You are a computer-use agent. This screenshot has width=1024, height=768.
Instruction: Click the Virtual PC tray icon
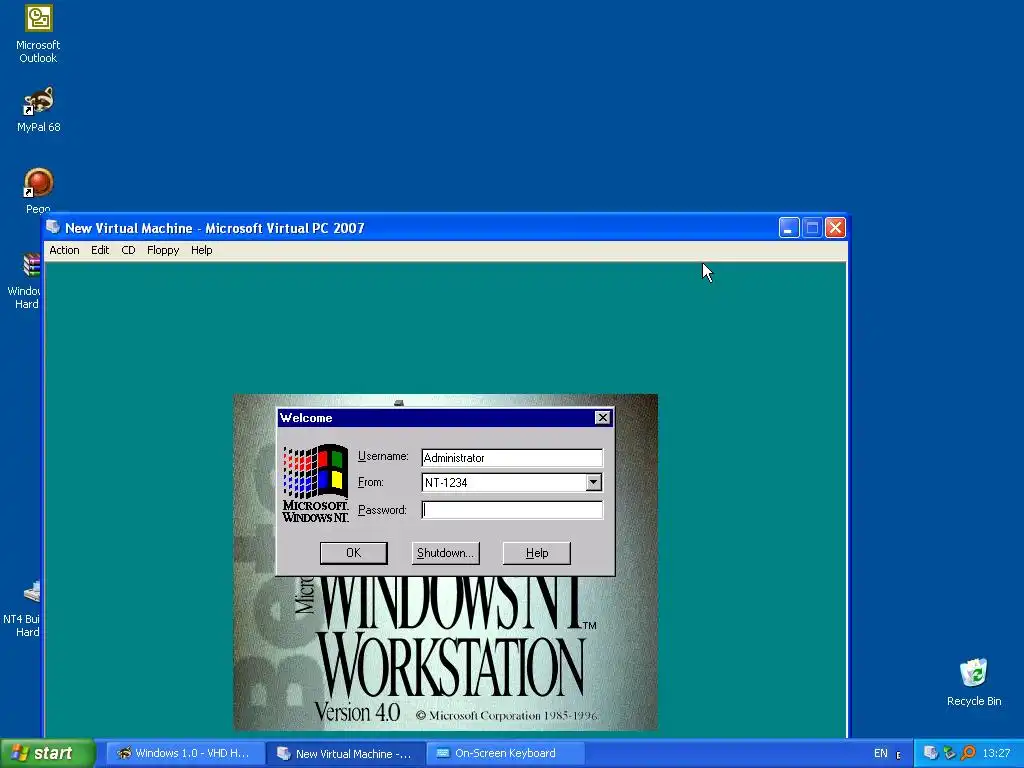click(931, 753)
